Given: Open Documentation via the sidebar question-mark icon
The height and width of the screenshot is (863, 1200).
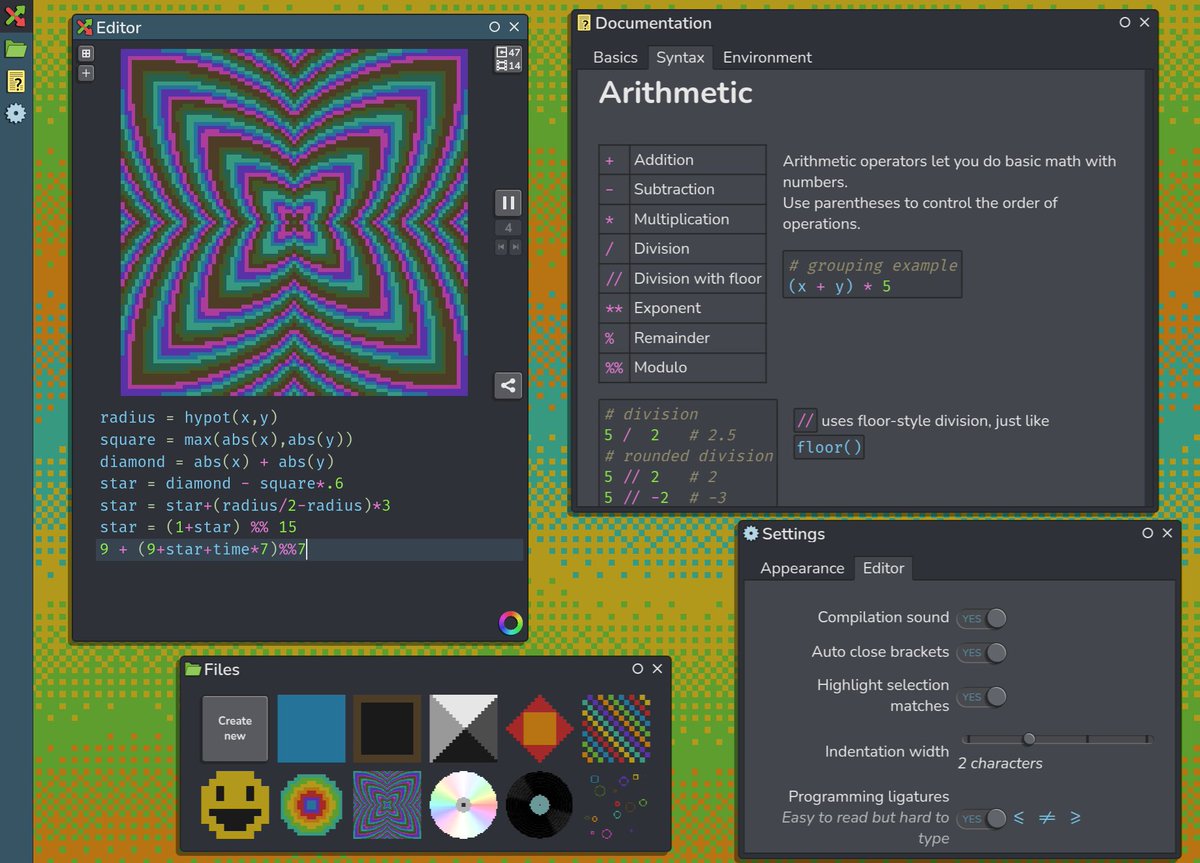Looking at the screenshot, I should coord(15,81).
